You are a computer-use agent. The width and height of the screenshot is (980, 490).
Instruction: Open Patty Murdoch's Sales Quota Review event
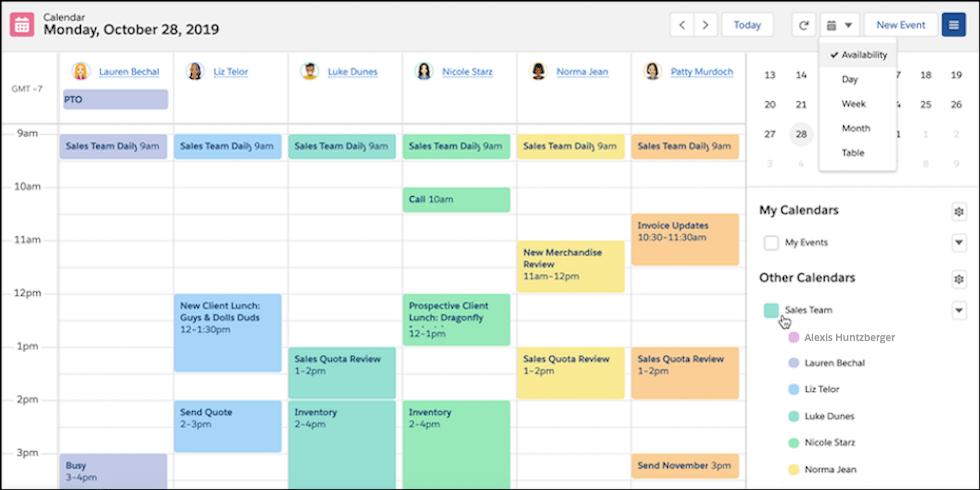click(685, 373)
